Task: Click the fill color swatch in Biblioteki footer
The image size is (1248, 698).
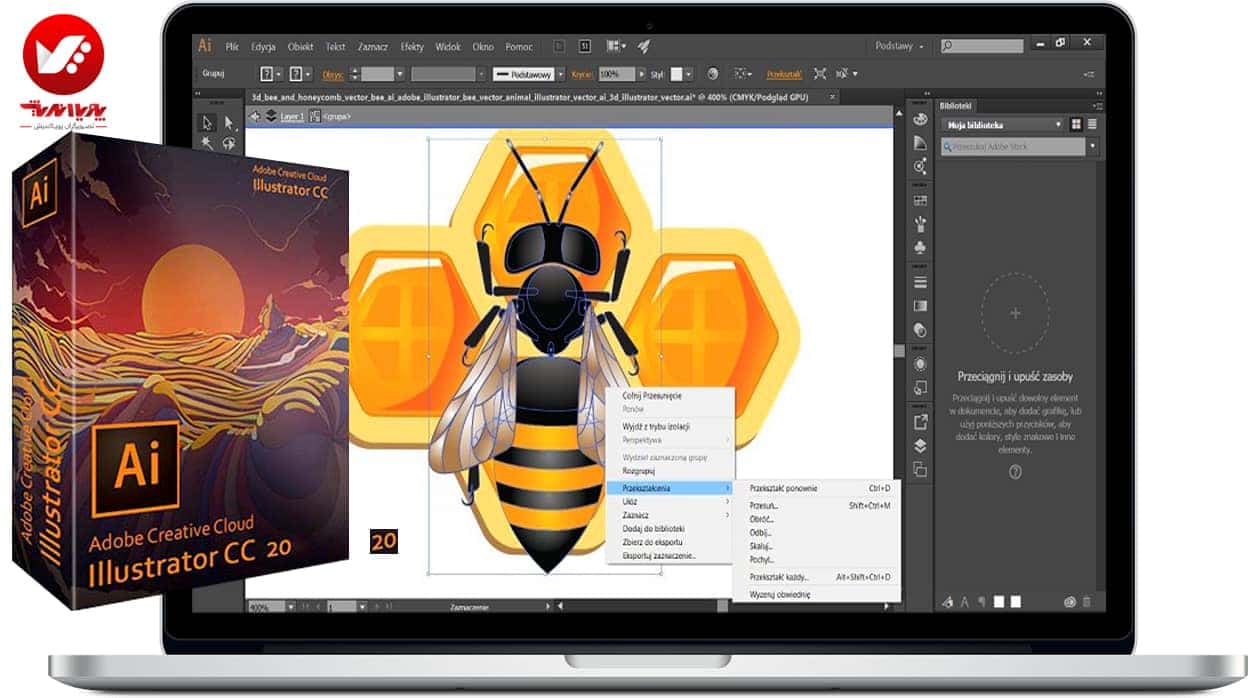Action: (998, 602)
